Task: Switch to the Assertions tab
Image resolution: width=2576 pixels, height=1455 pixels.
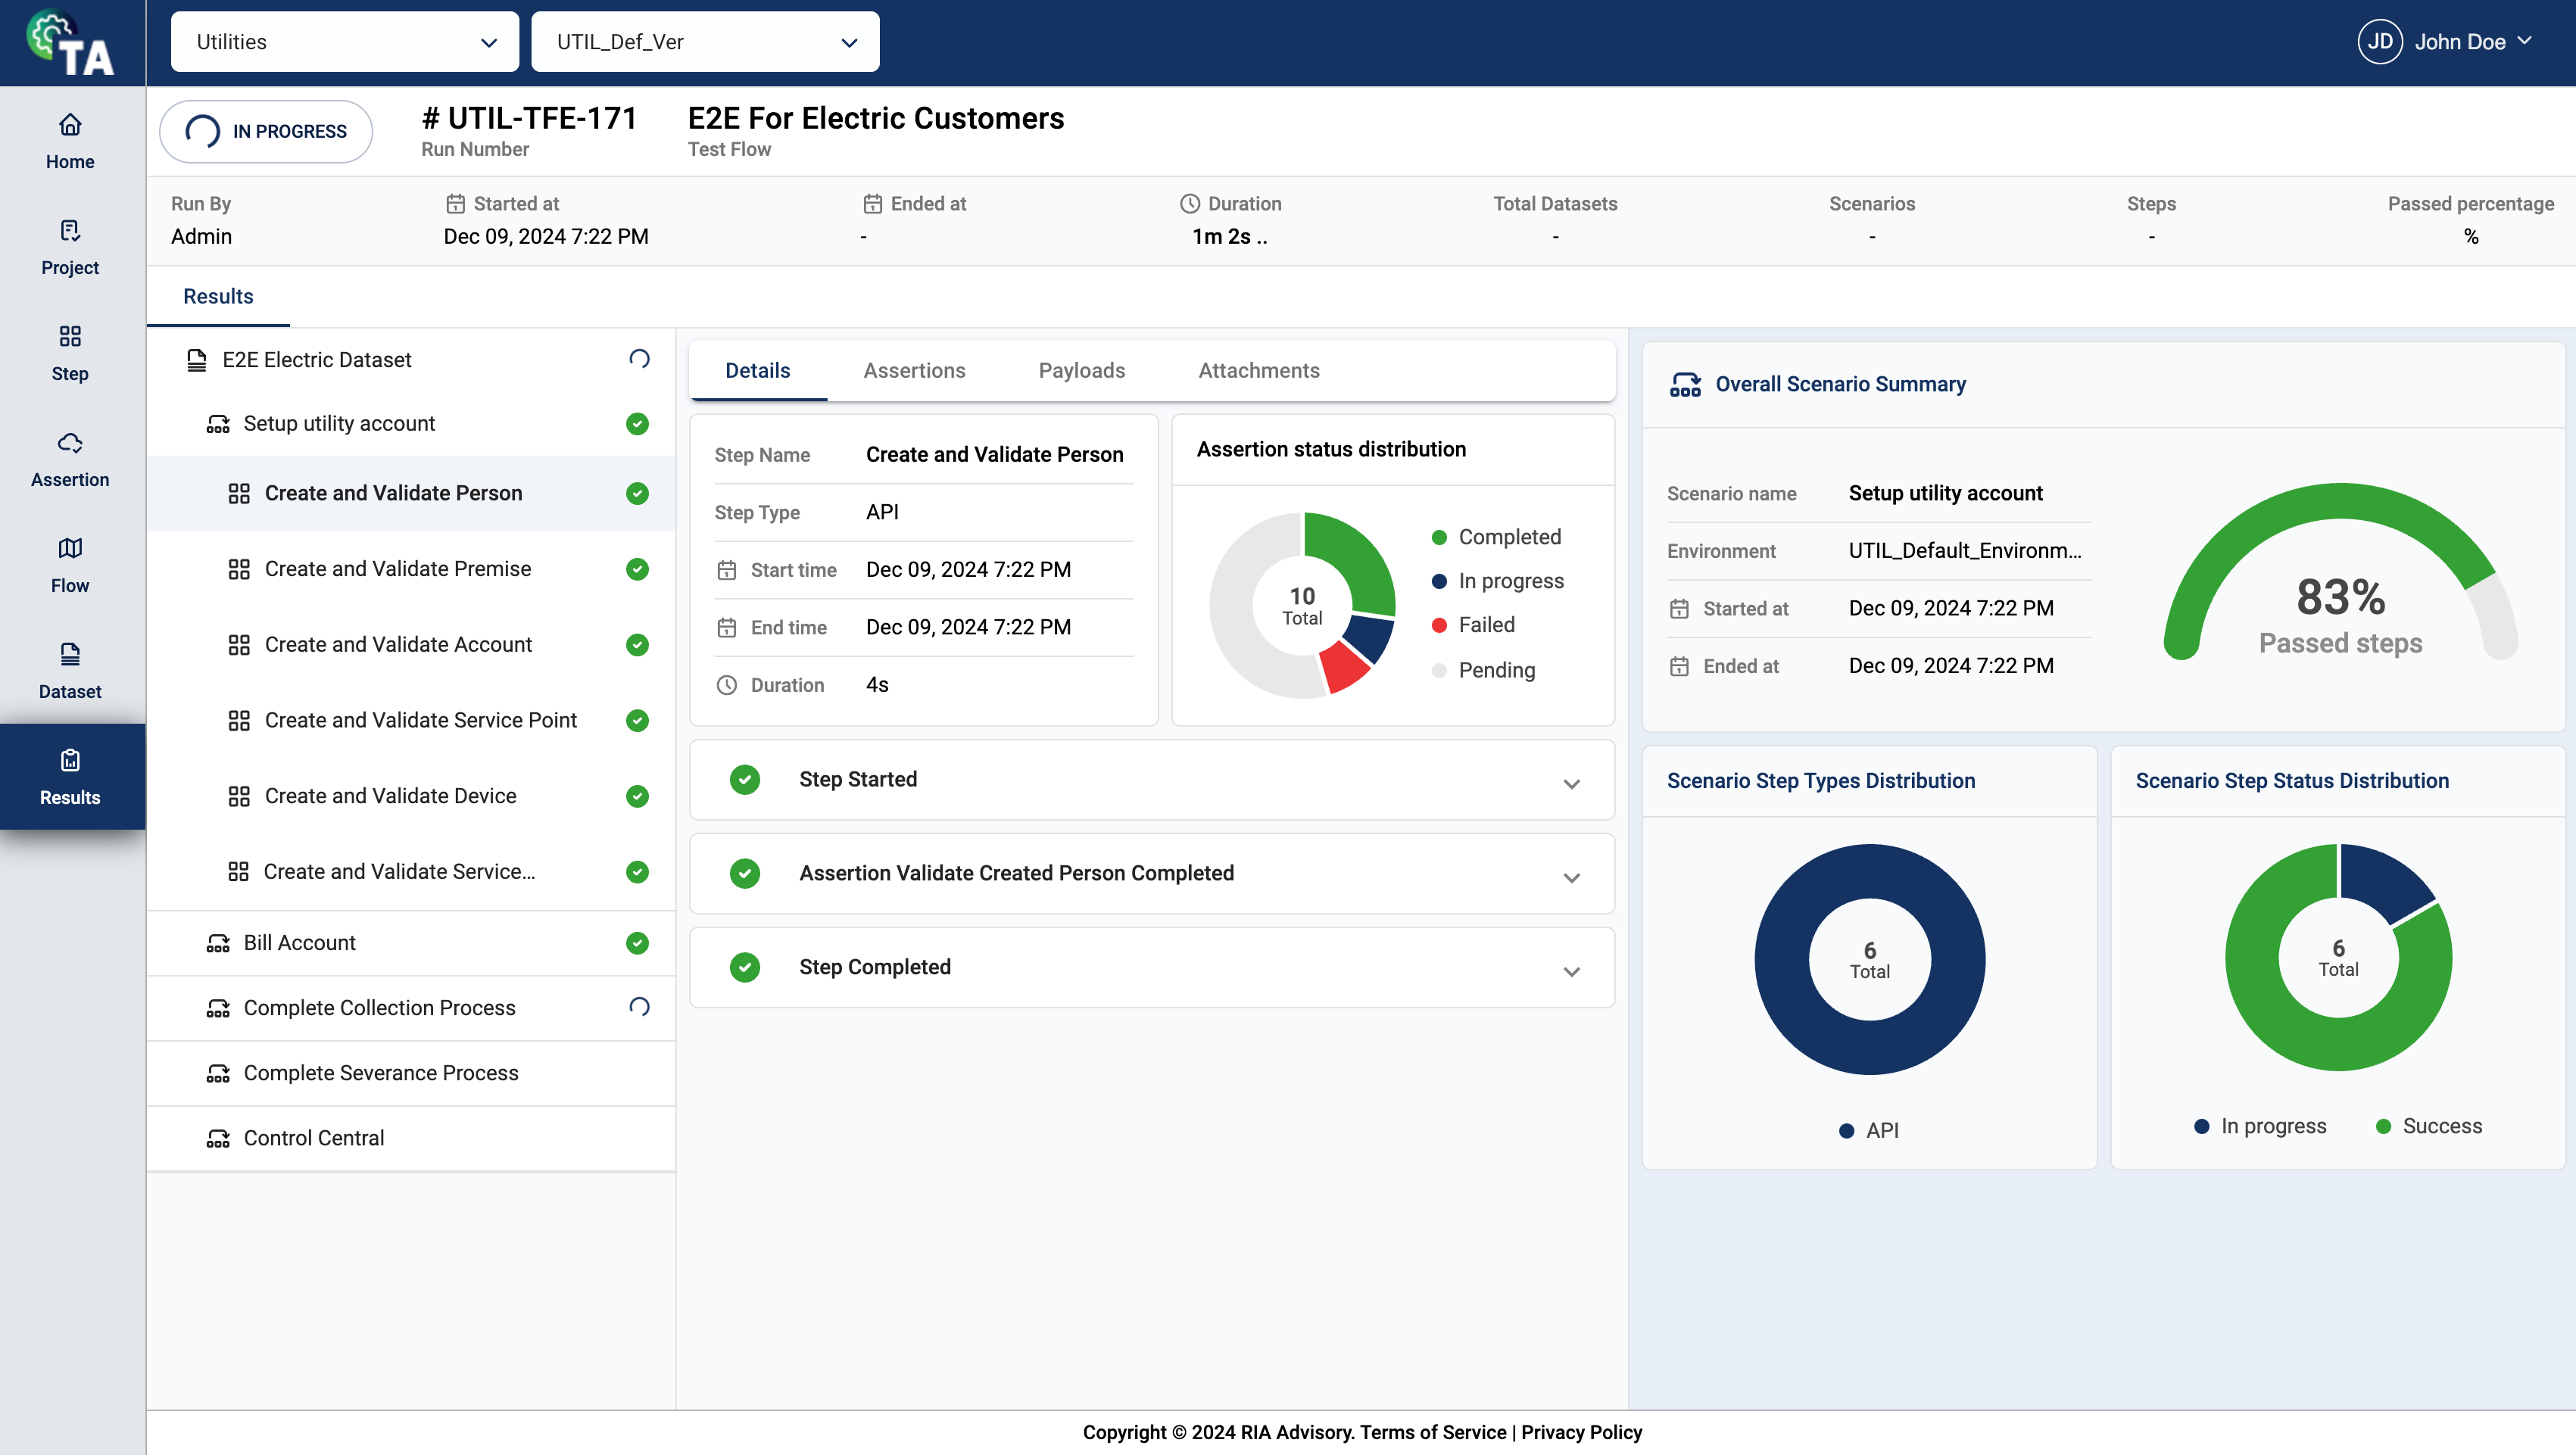Action: (x=914, y=371)
